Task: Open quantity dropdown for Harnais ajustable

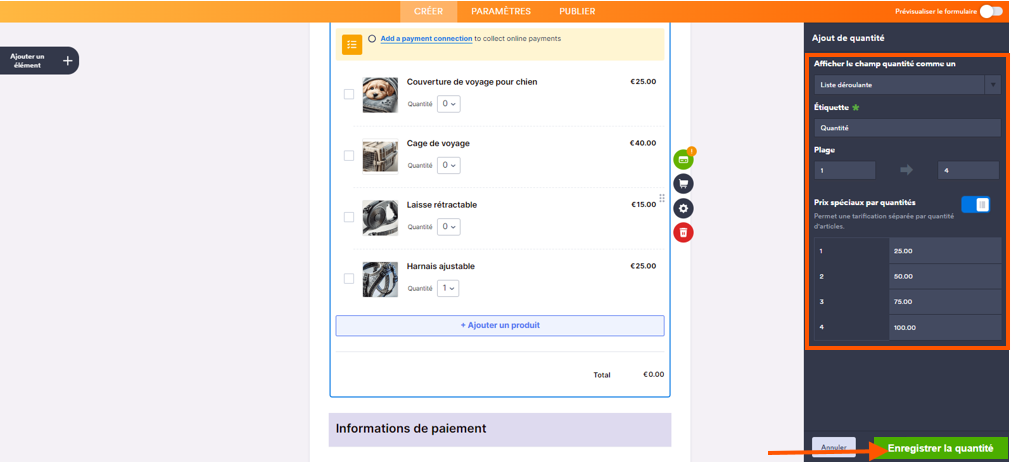Action: tap(448, 288)
